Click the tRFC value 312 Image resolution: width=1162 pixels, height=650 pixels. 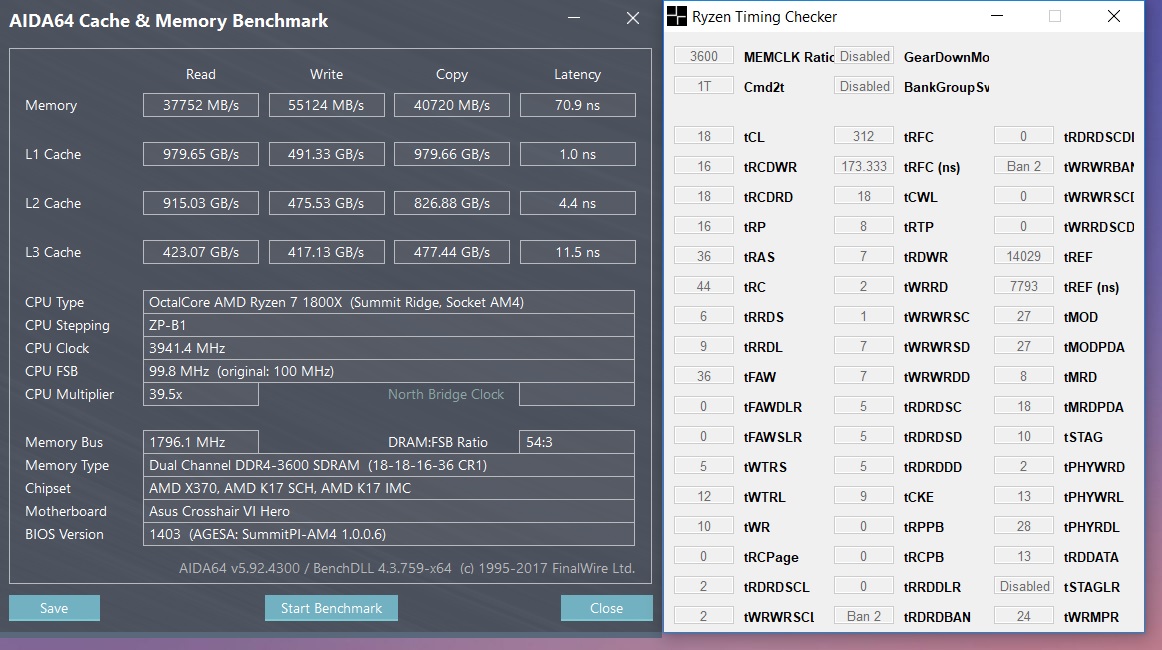click(x=863, y=136)
